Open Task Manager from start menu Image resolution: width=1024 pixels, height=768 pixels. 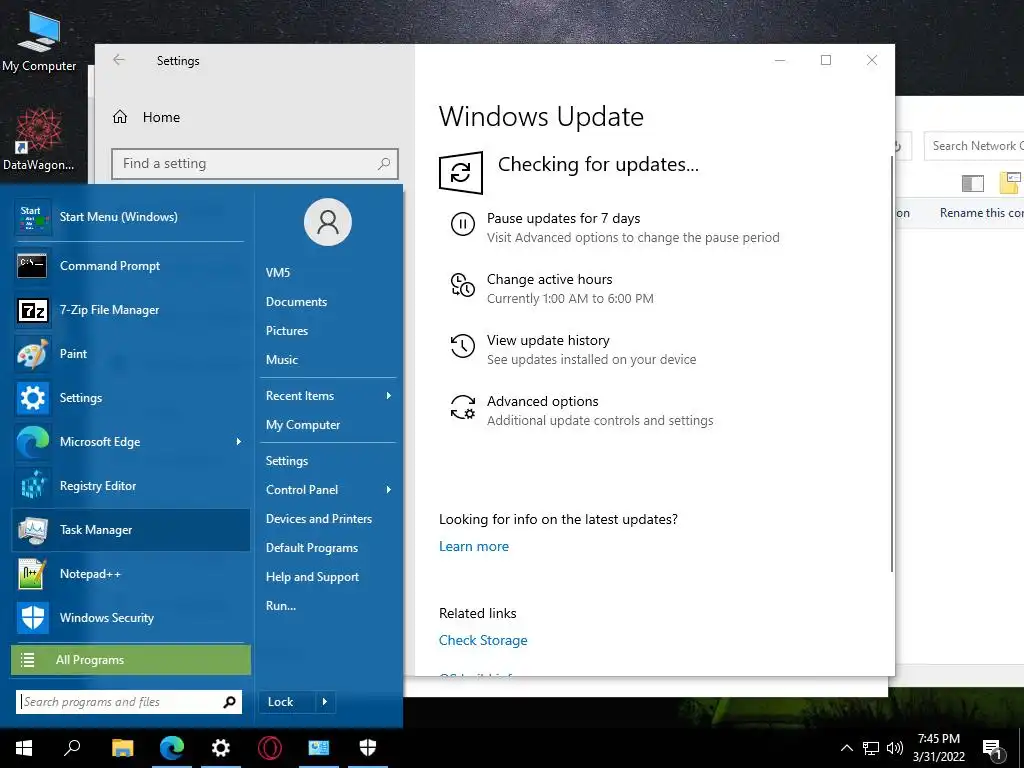131,530
